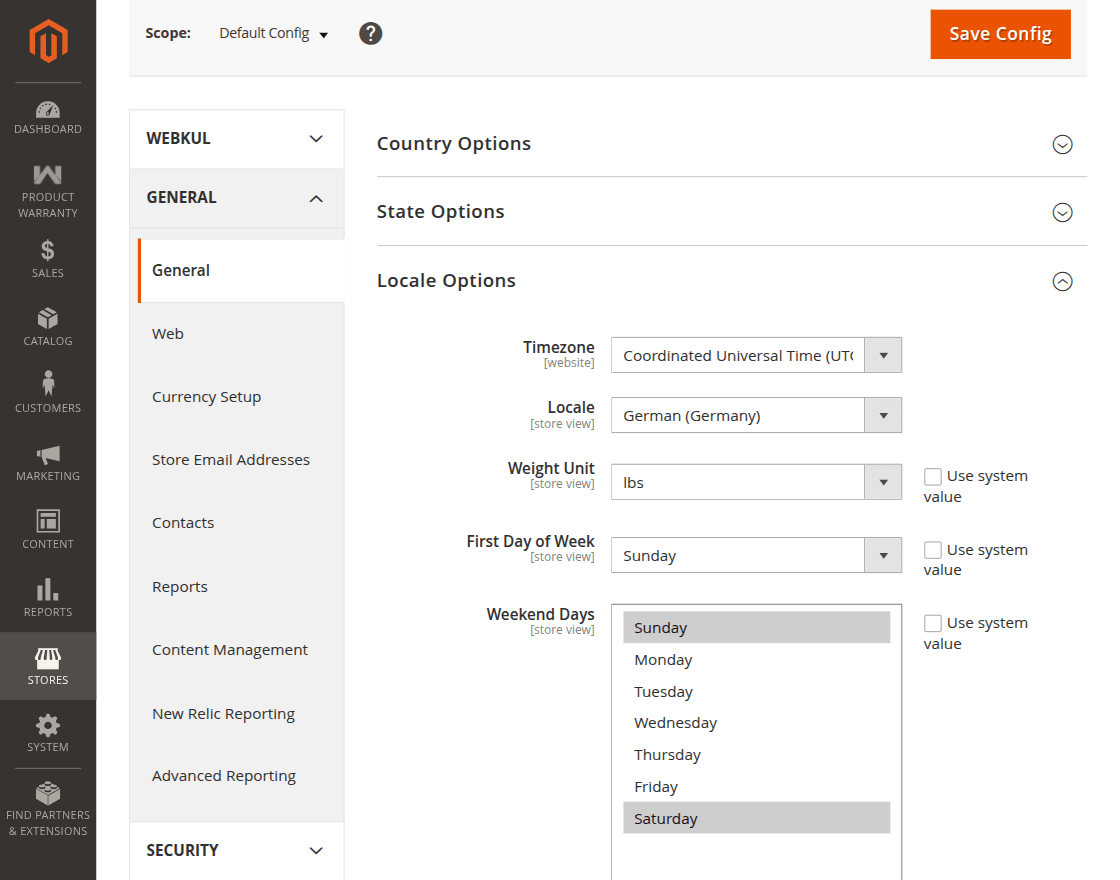The height and width of the screenshot is (880, 1120).
Task: Open the Locale dropdown
Action: tap(756, 415)
